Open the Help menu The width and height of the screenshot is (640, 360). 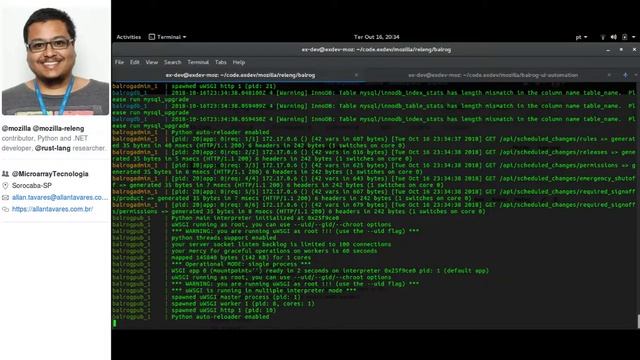click(239, 62)
